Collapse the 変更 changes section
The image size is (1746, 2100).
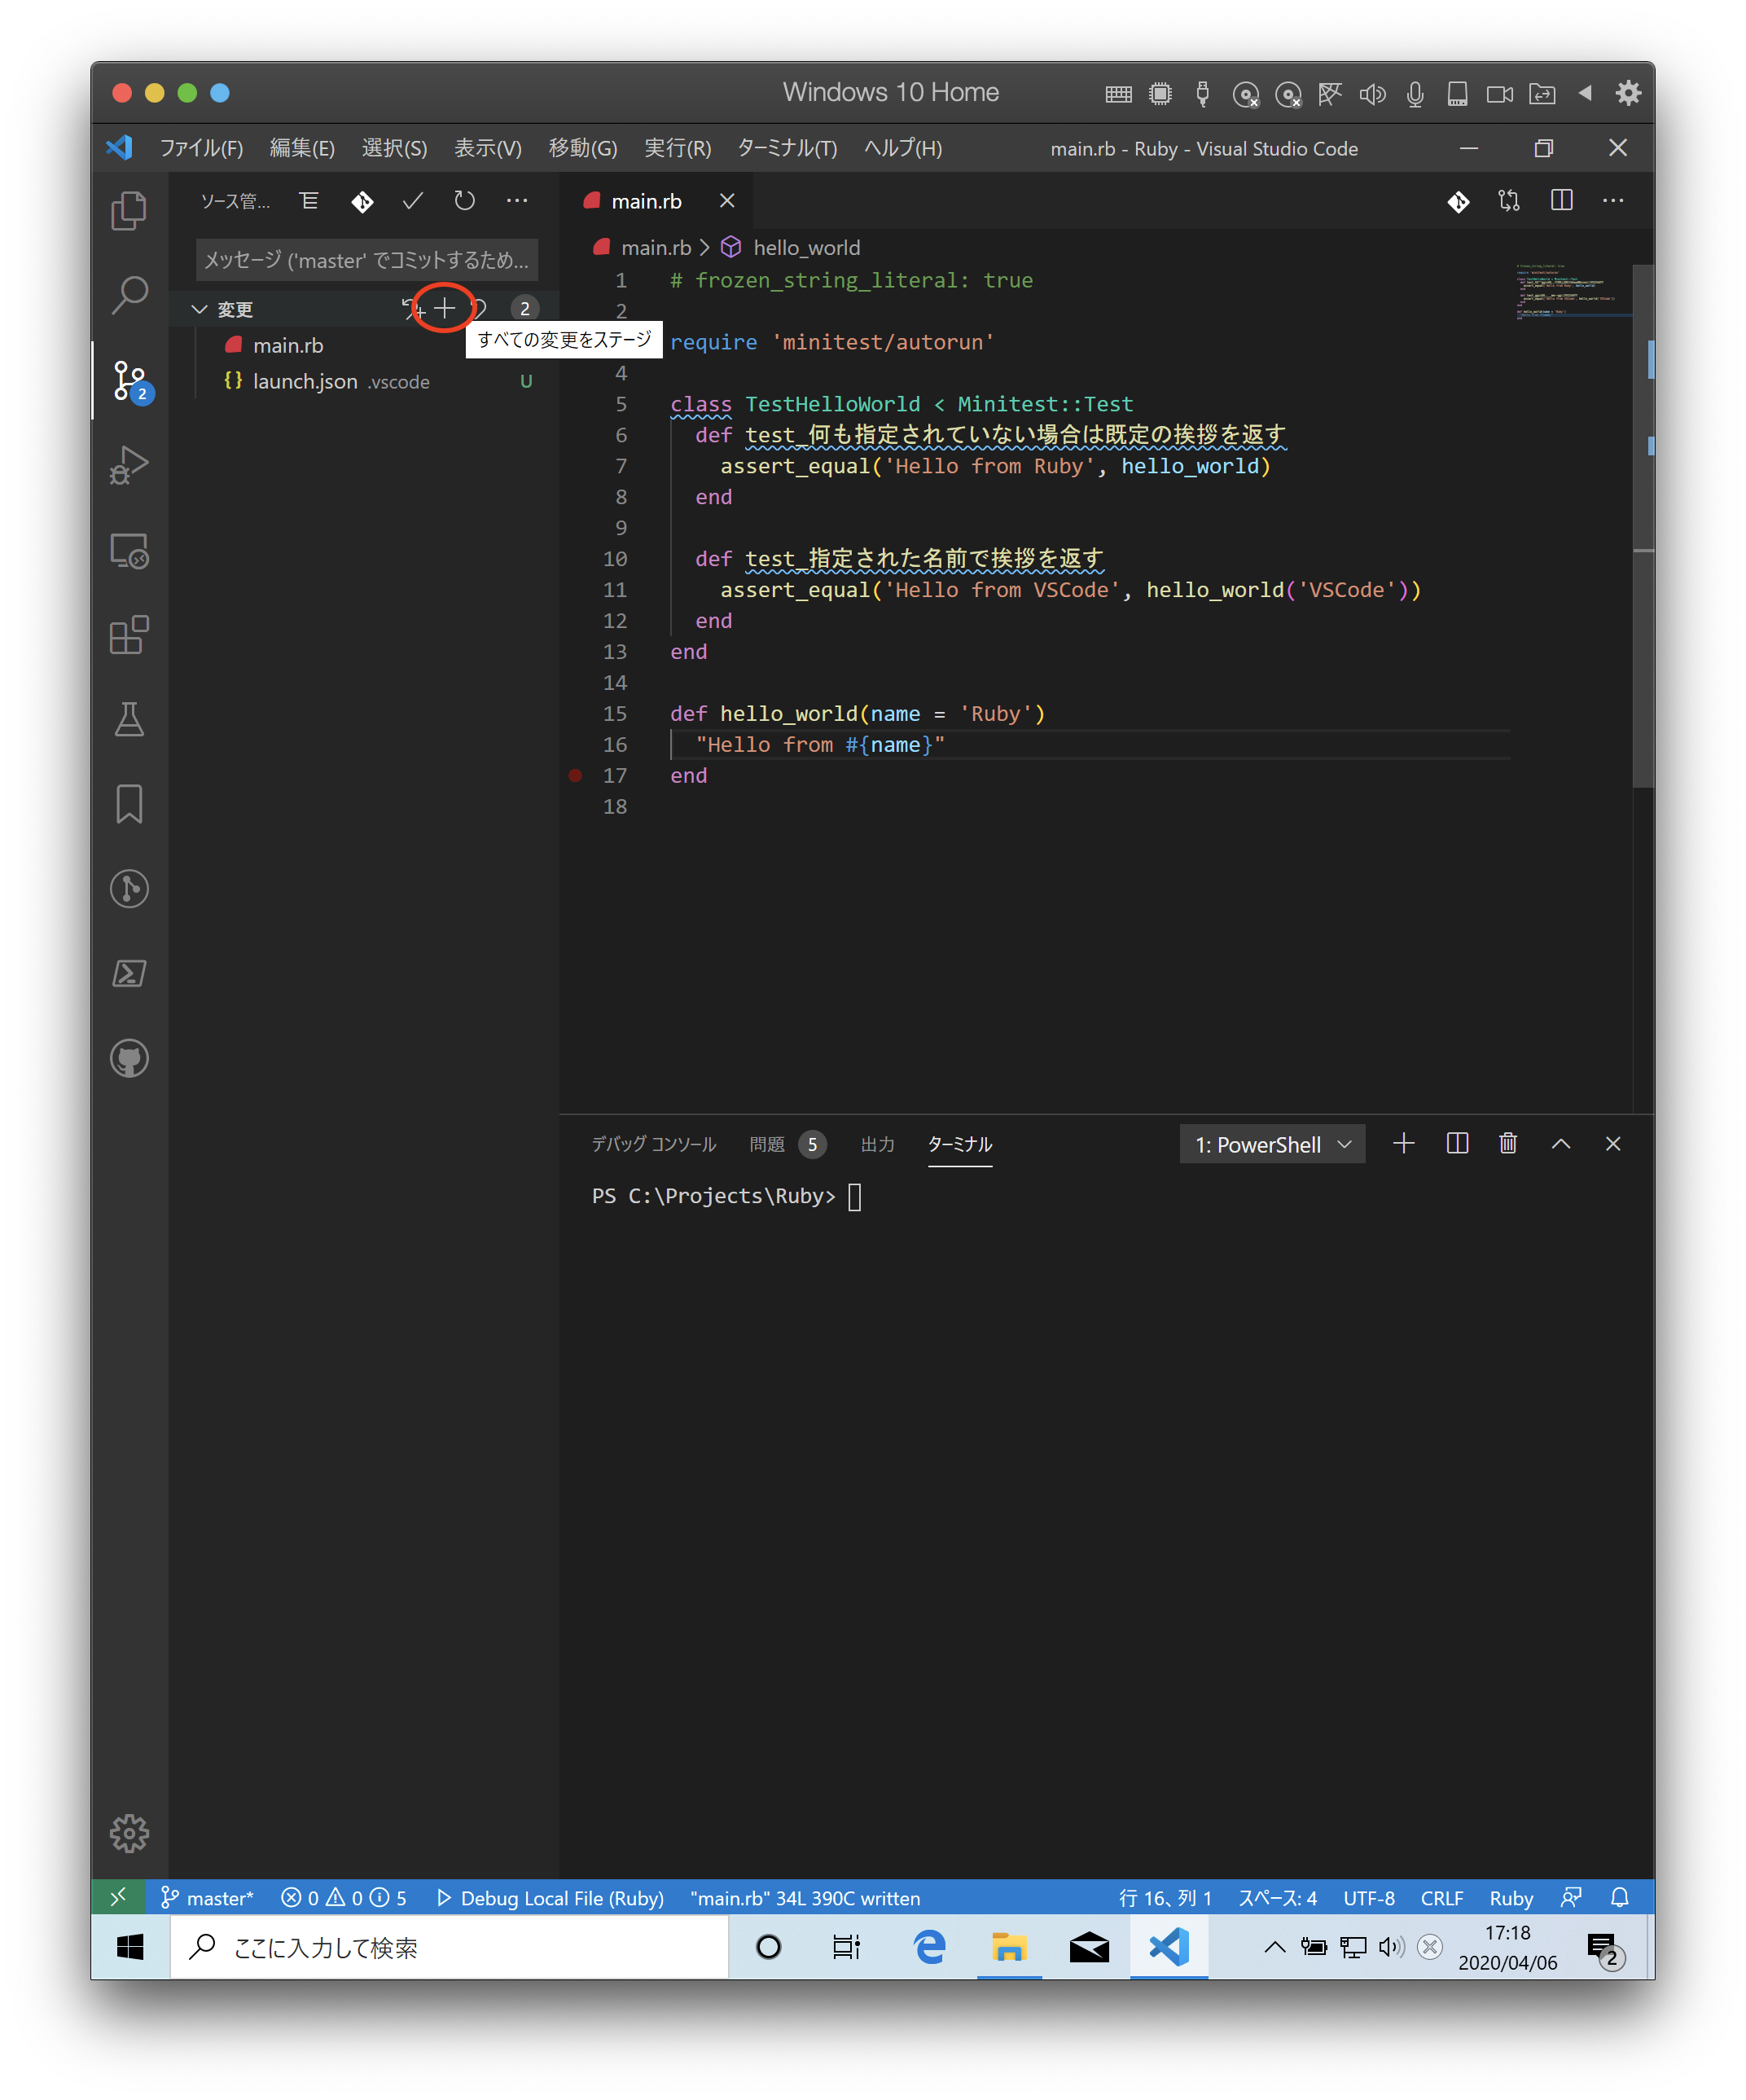[200, 309]
